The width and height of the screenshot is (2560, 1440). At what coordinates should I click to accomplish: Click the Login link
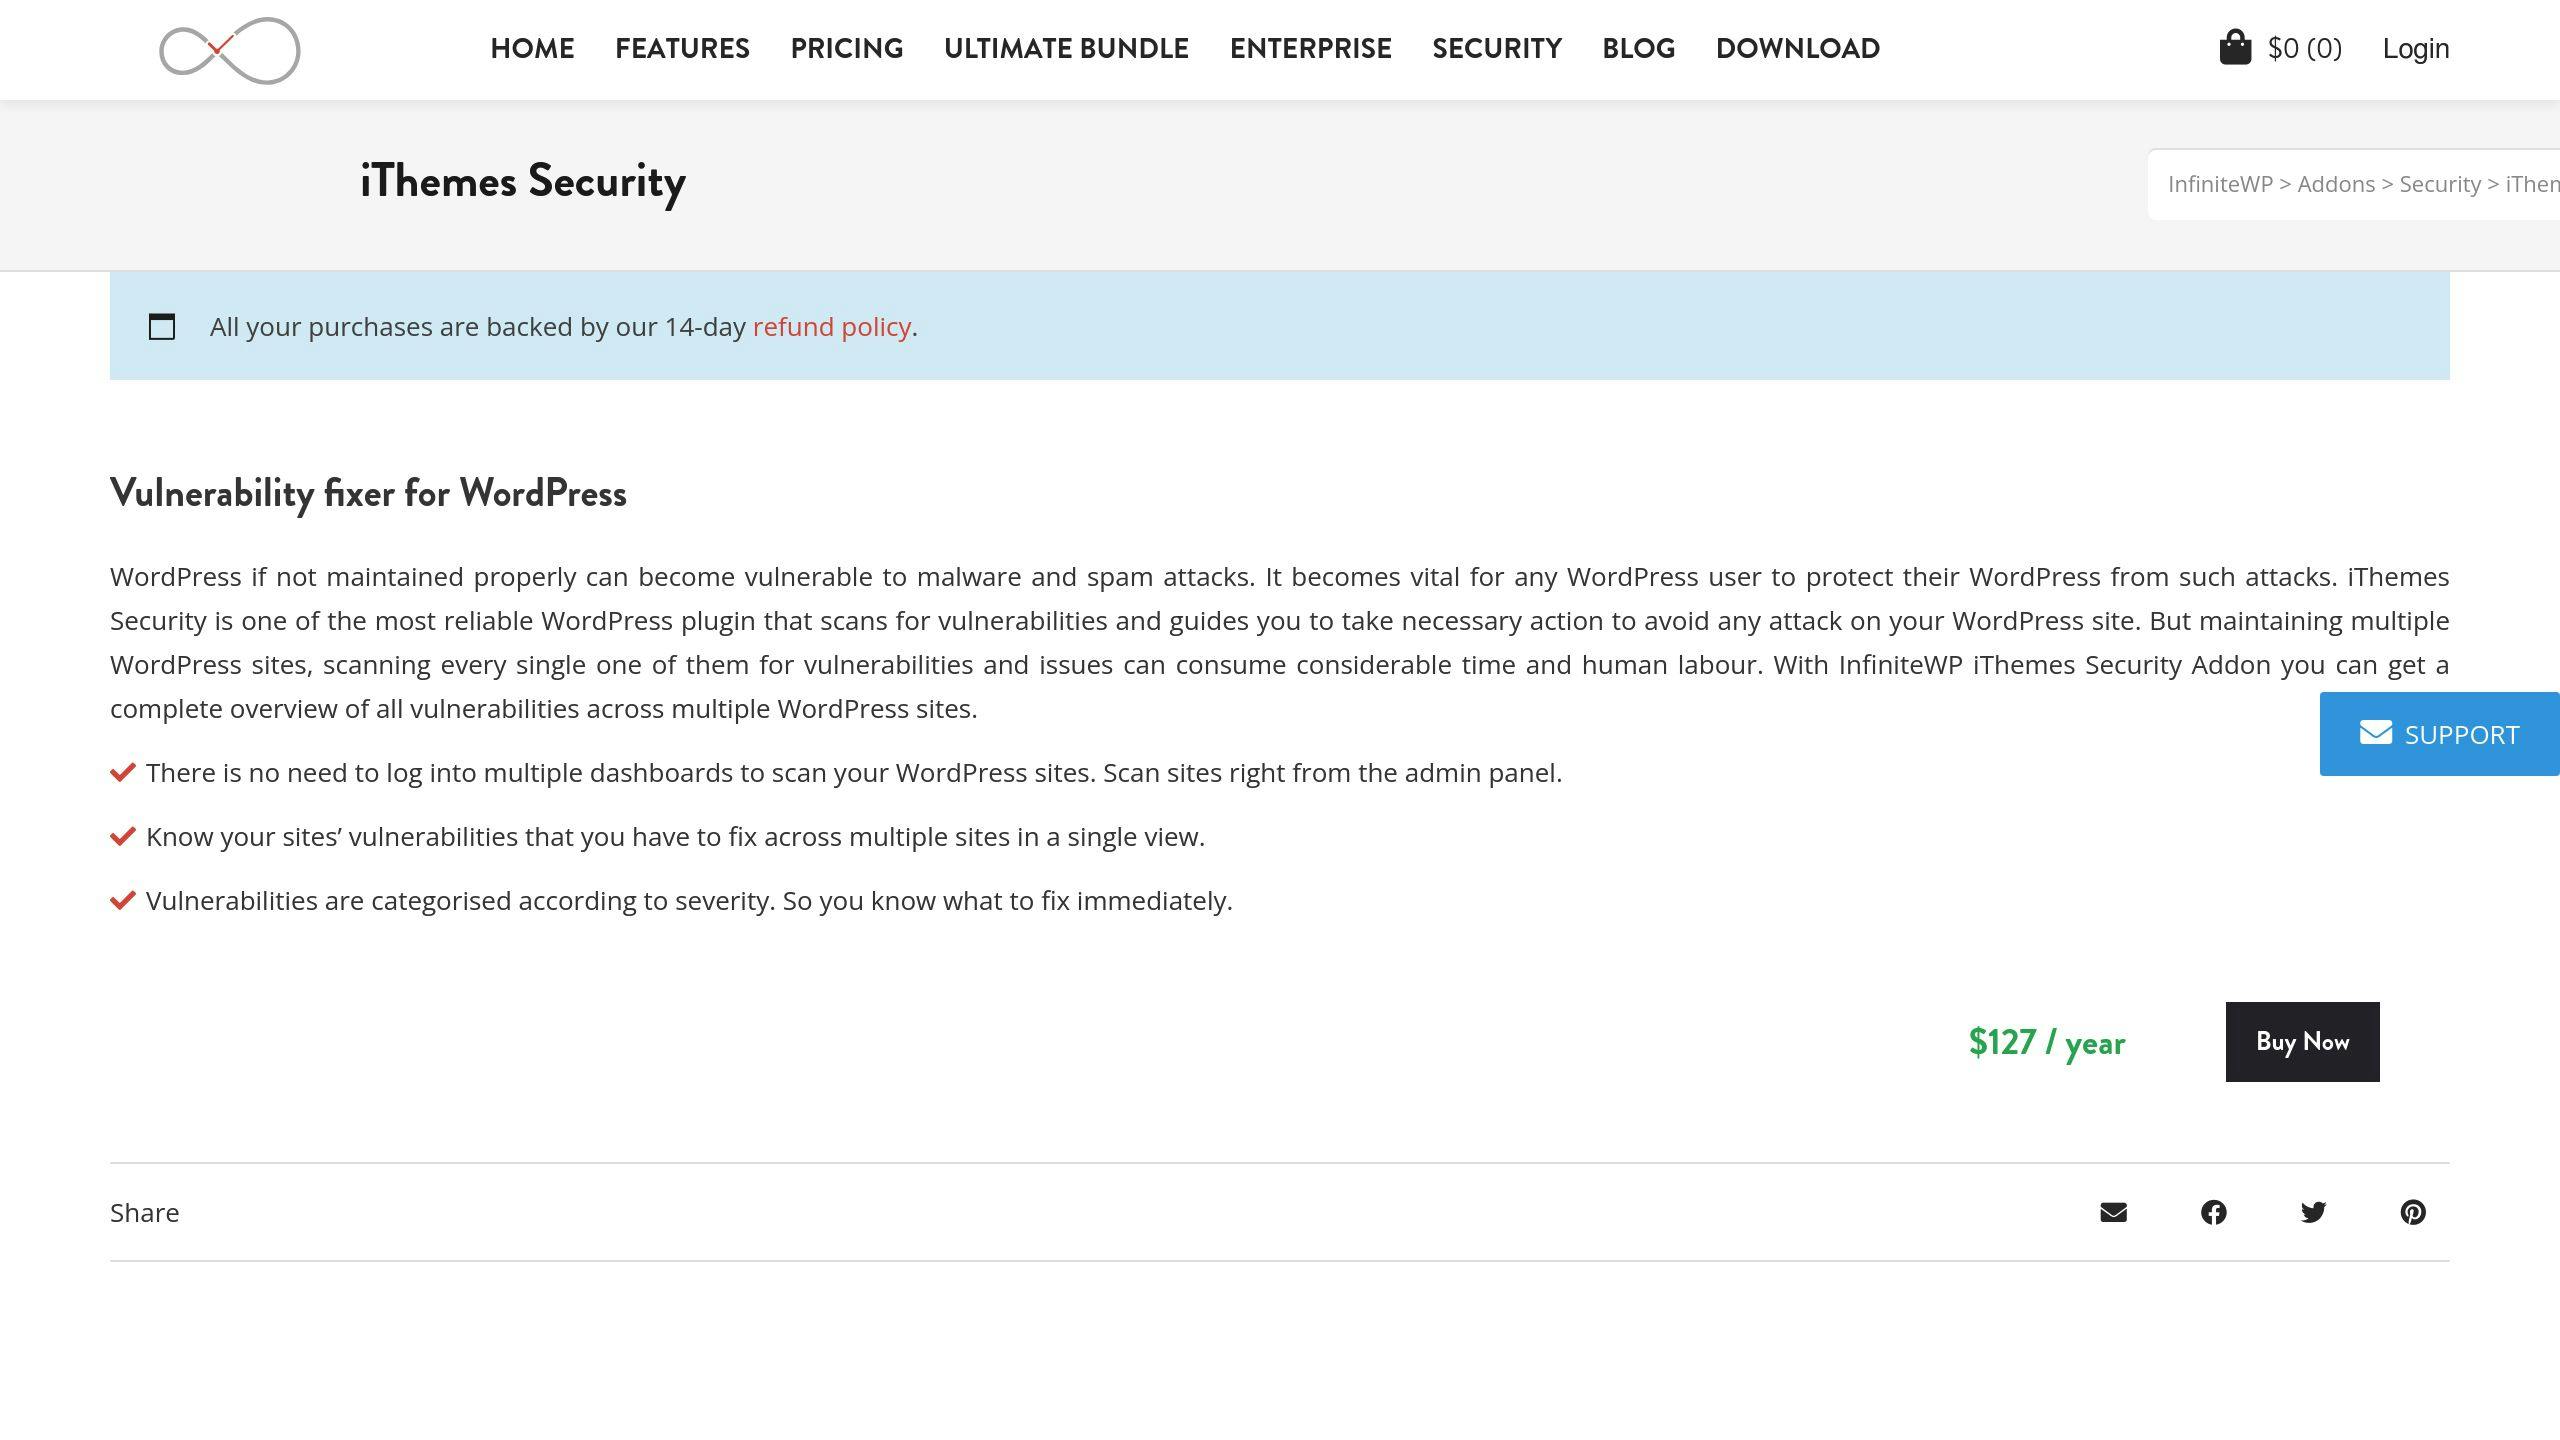coord(2416,47)
